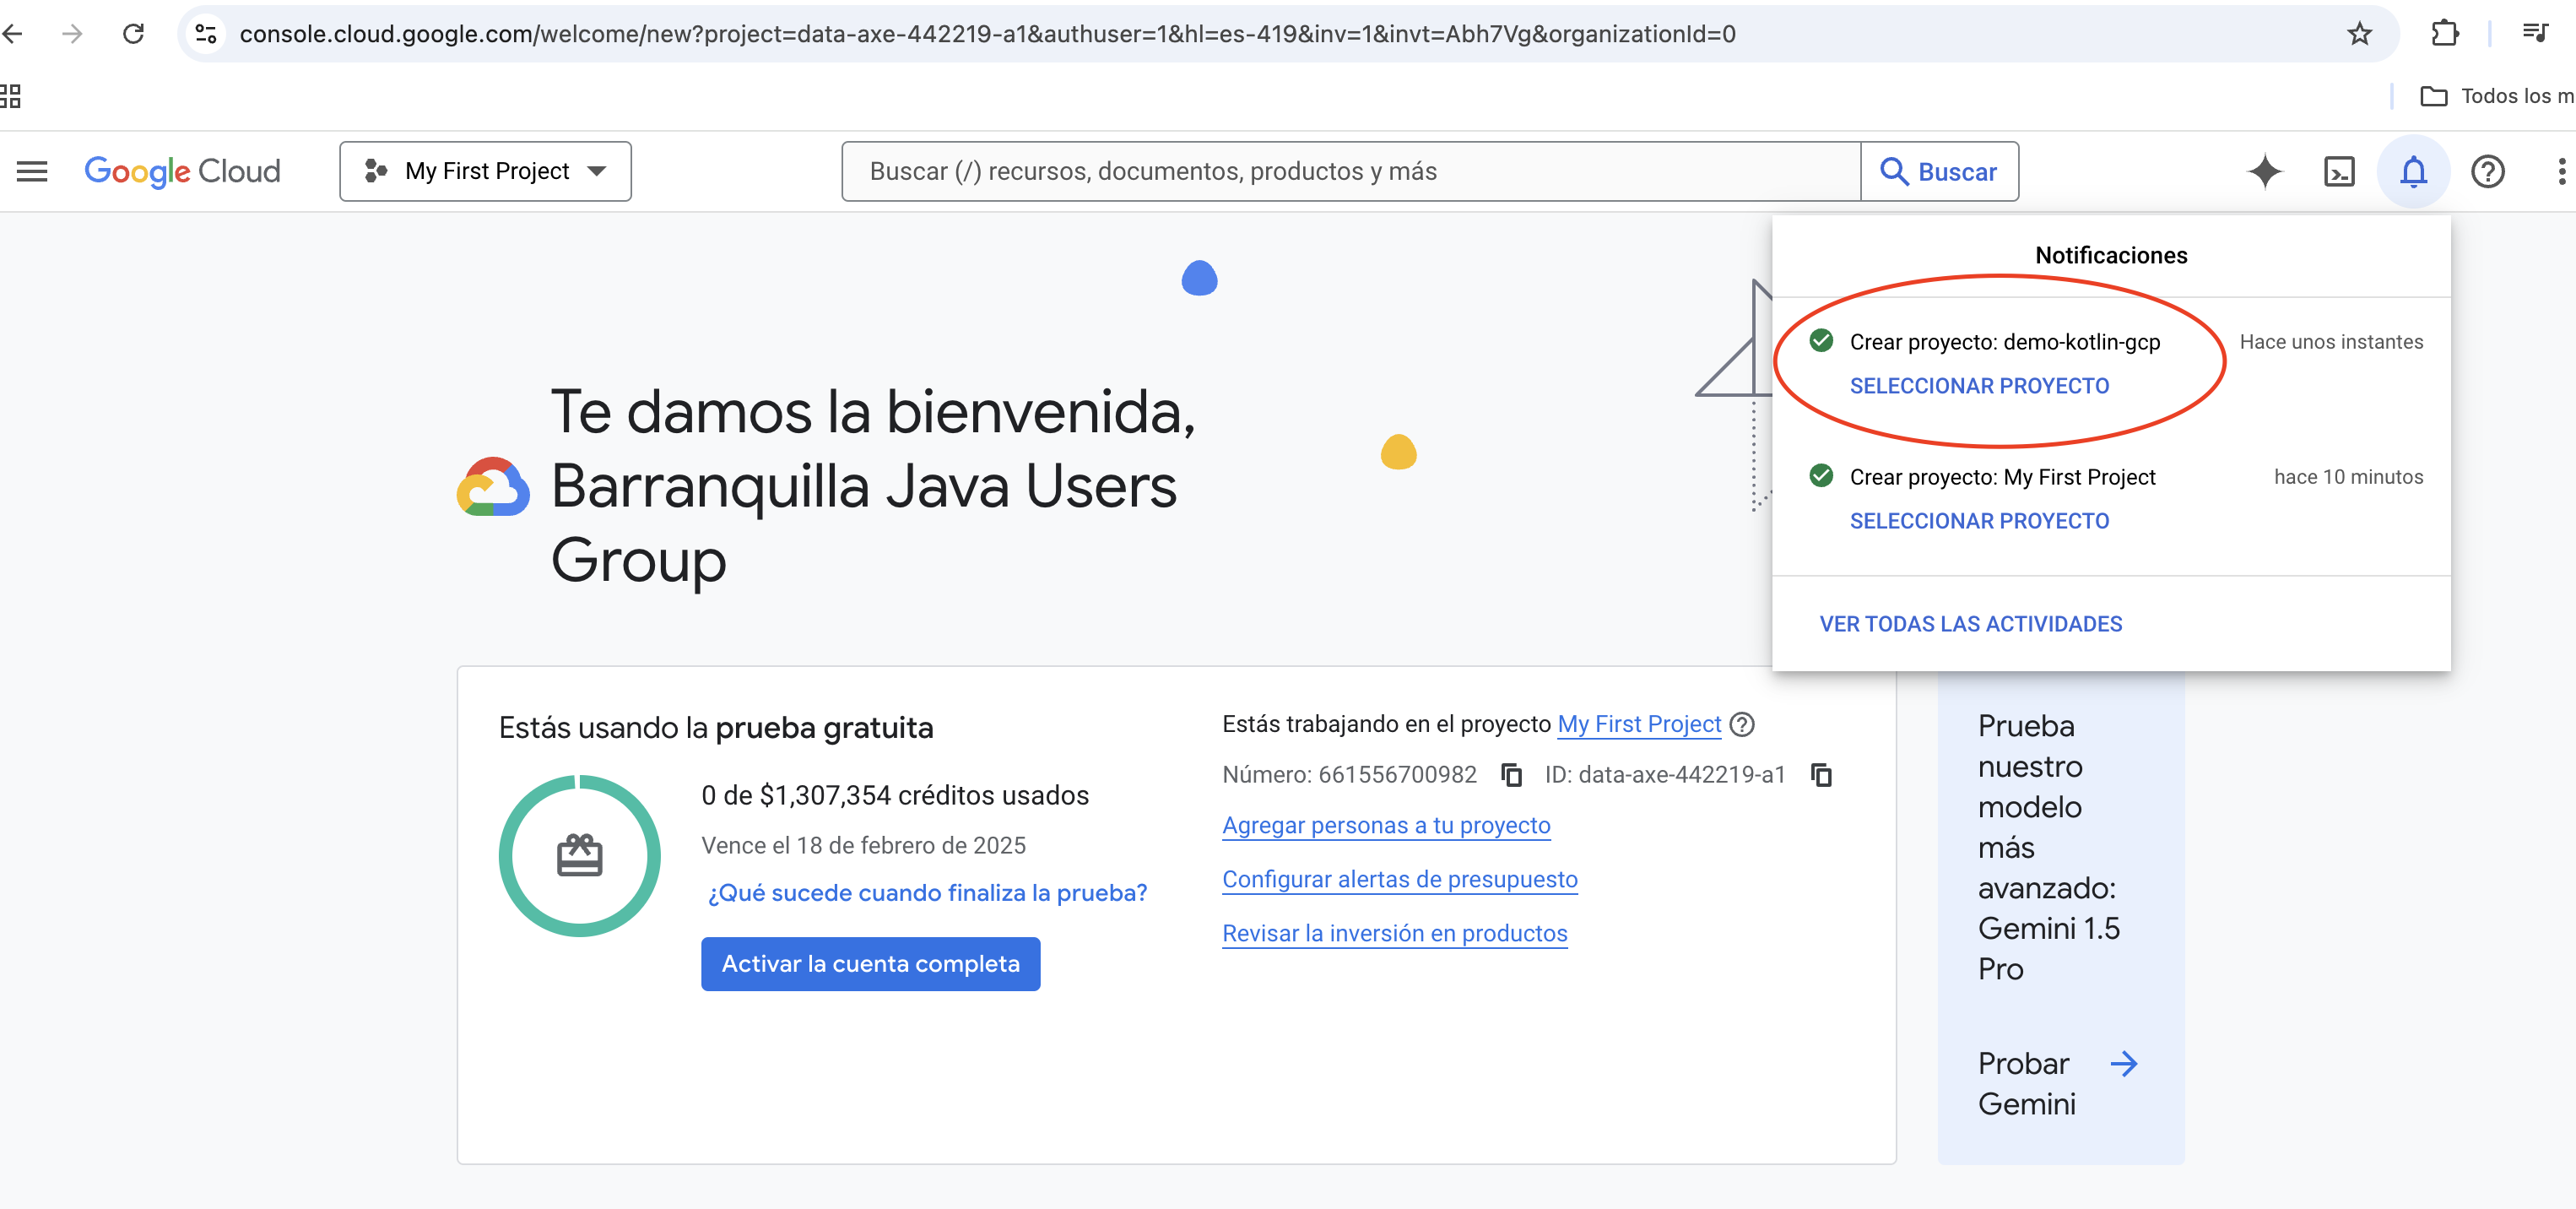
Task: Open the Gemini AI assistant icon
Action: (2265, 171)
